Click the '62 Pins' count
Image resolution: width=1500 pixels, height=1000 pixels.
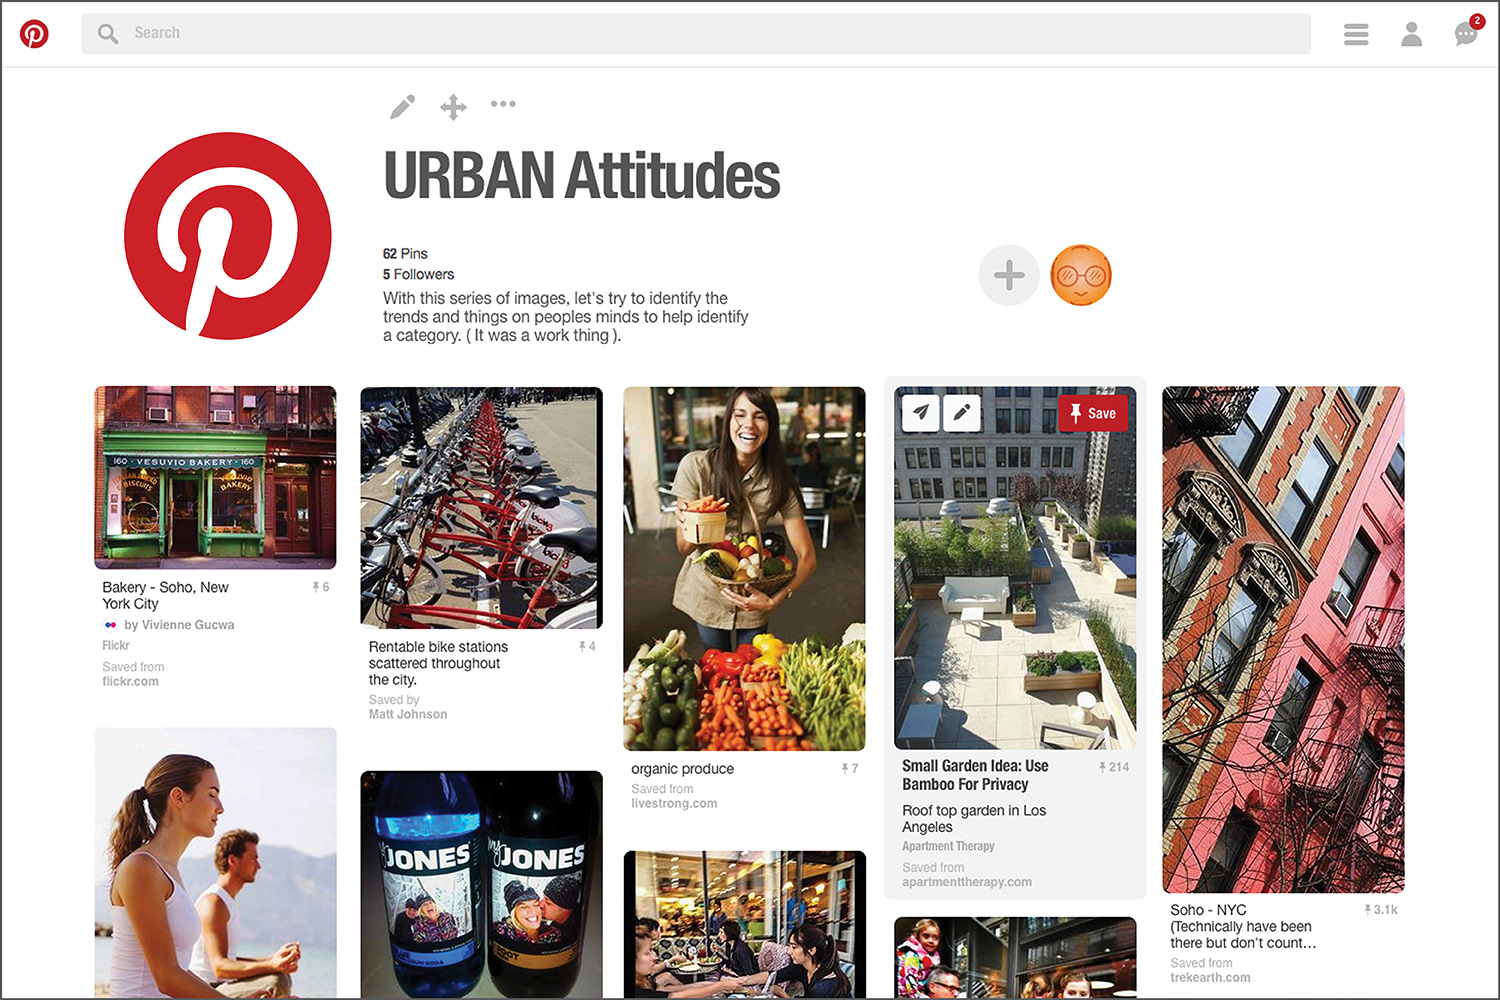405,254
